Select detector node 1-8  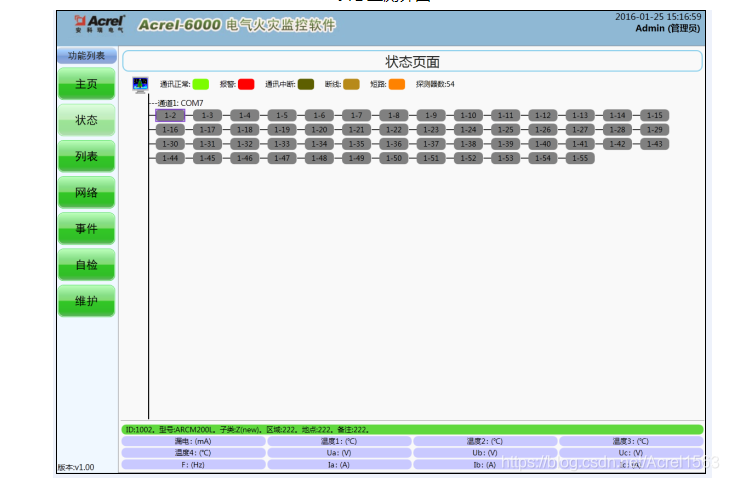[x=394, y=115]
